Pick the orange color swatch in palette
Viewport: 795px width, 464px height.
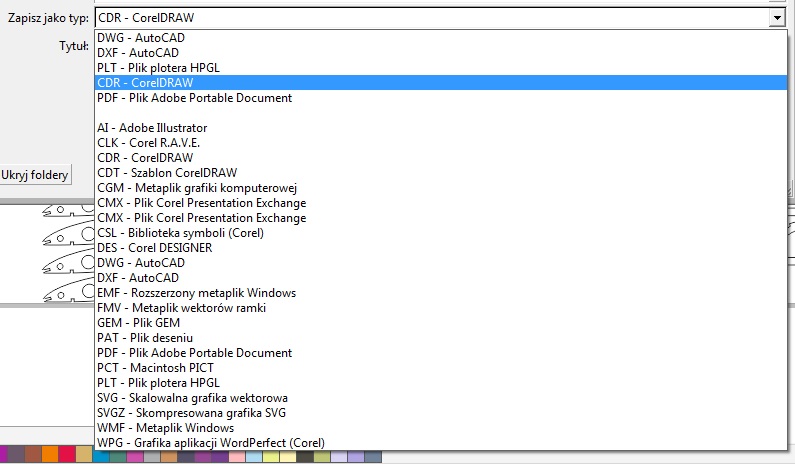tap(50, 455)
